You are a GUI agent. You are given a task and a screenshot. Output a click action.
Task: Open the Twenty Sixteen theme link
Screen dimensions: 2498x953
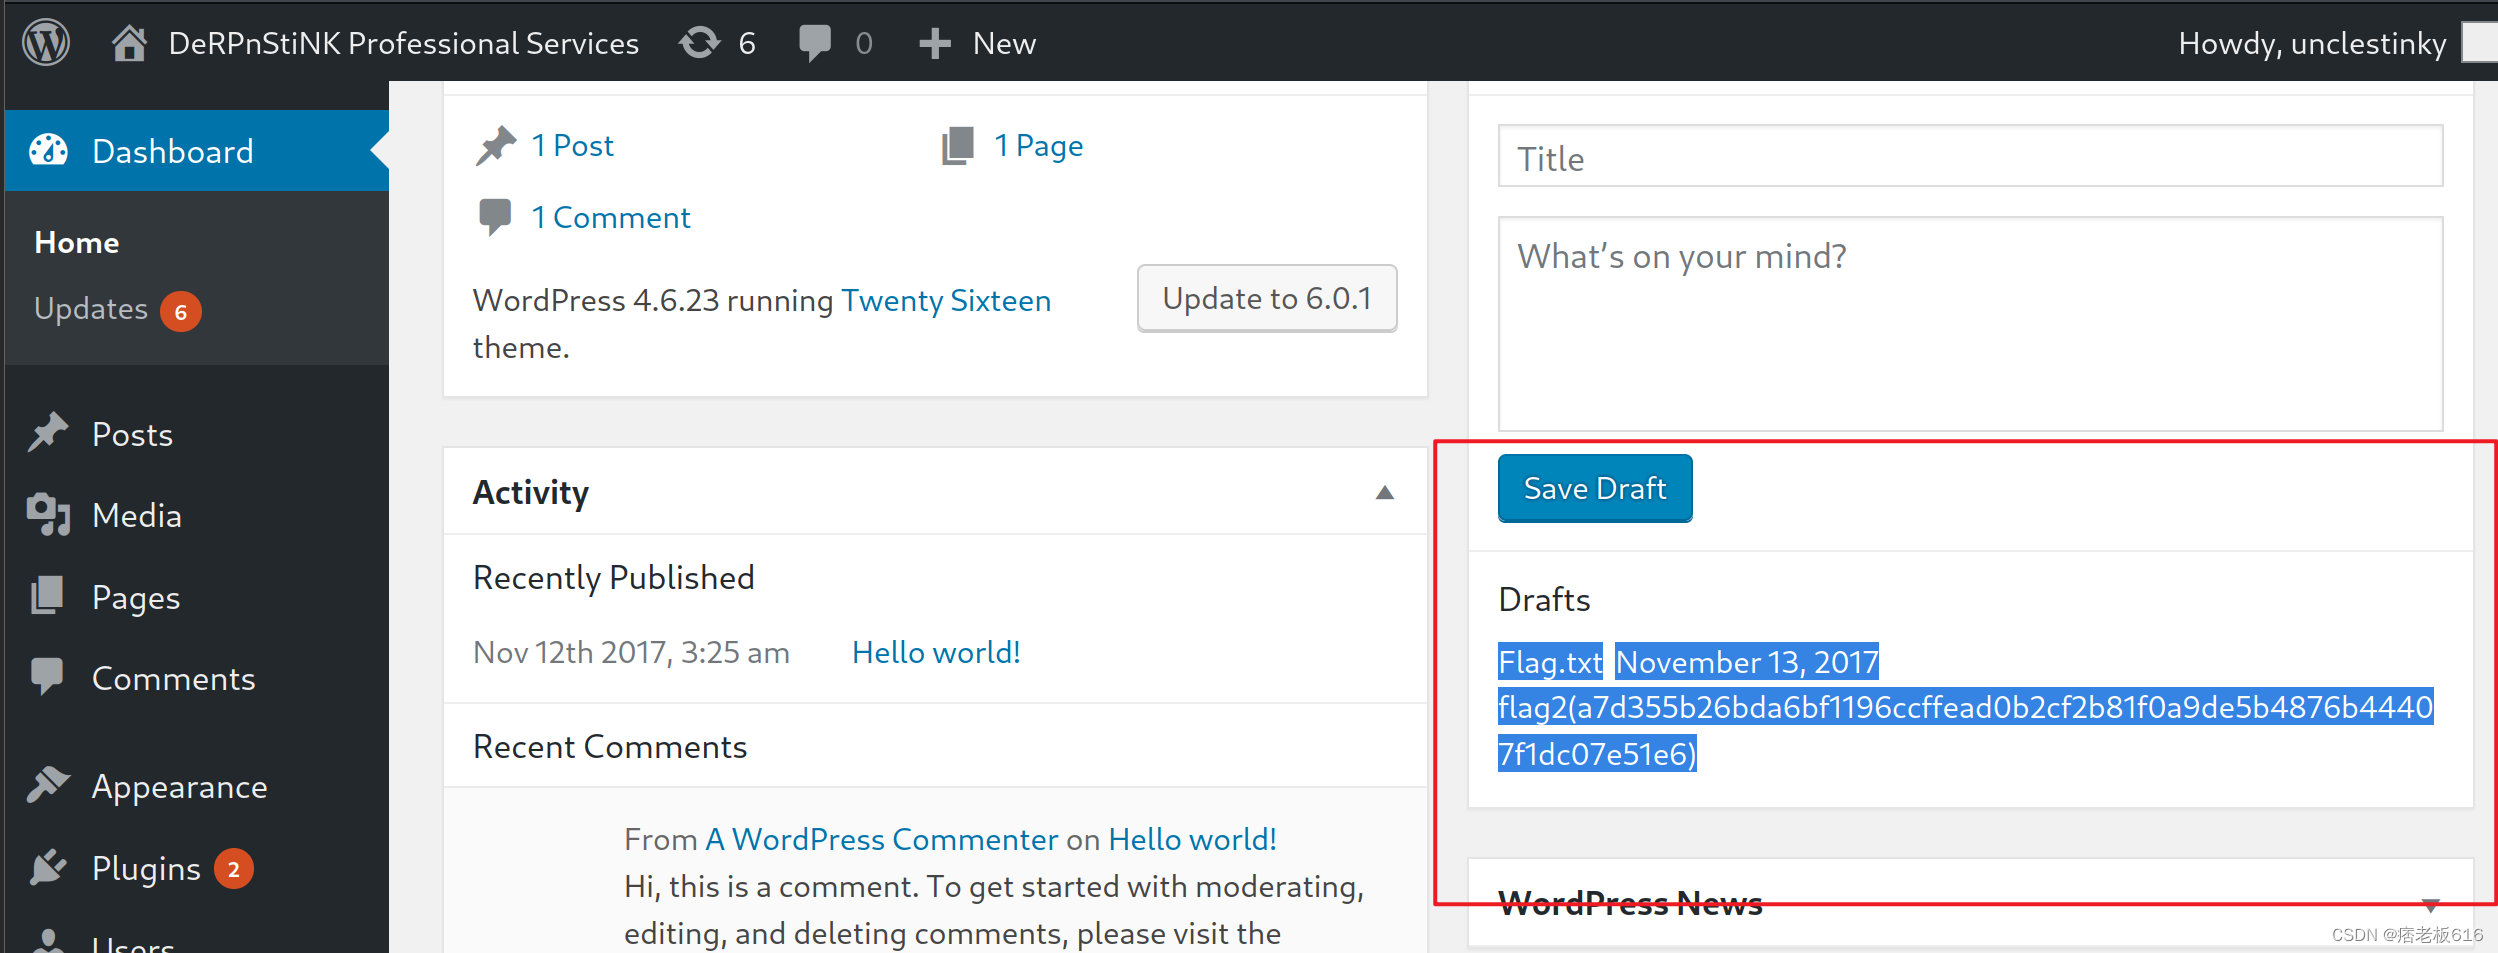point(946,301)
